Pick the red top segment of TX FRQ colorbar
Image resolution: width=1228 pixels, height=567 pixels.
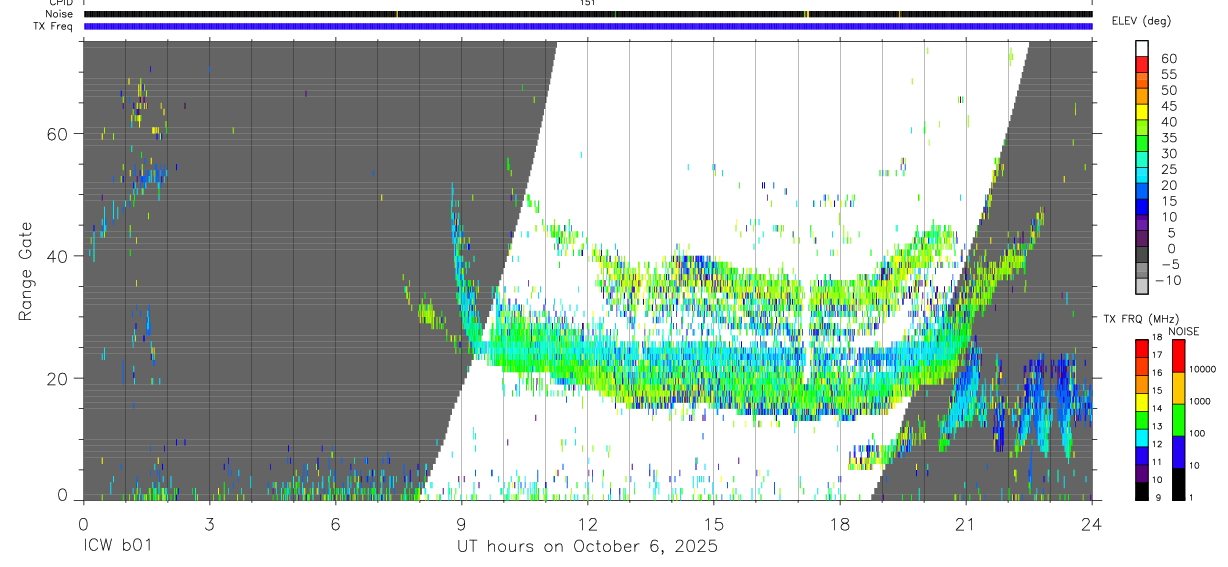pyautogui.click(x=1142, y=349)
